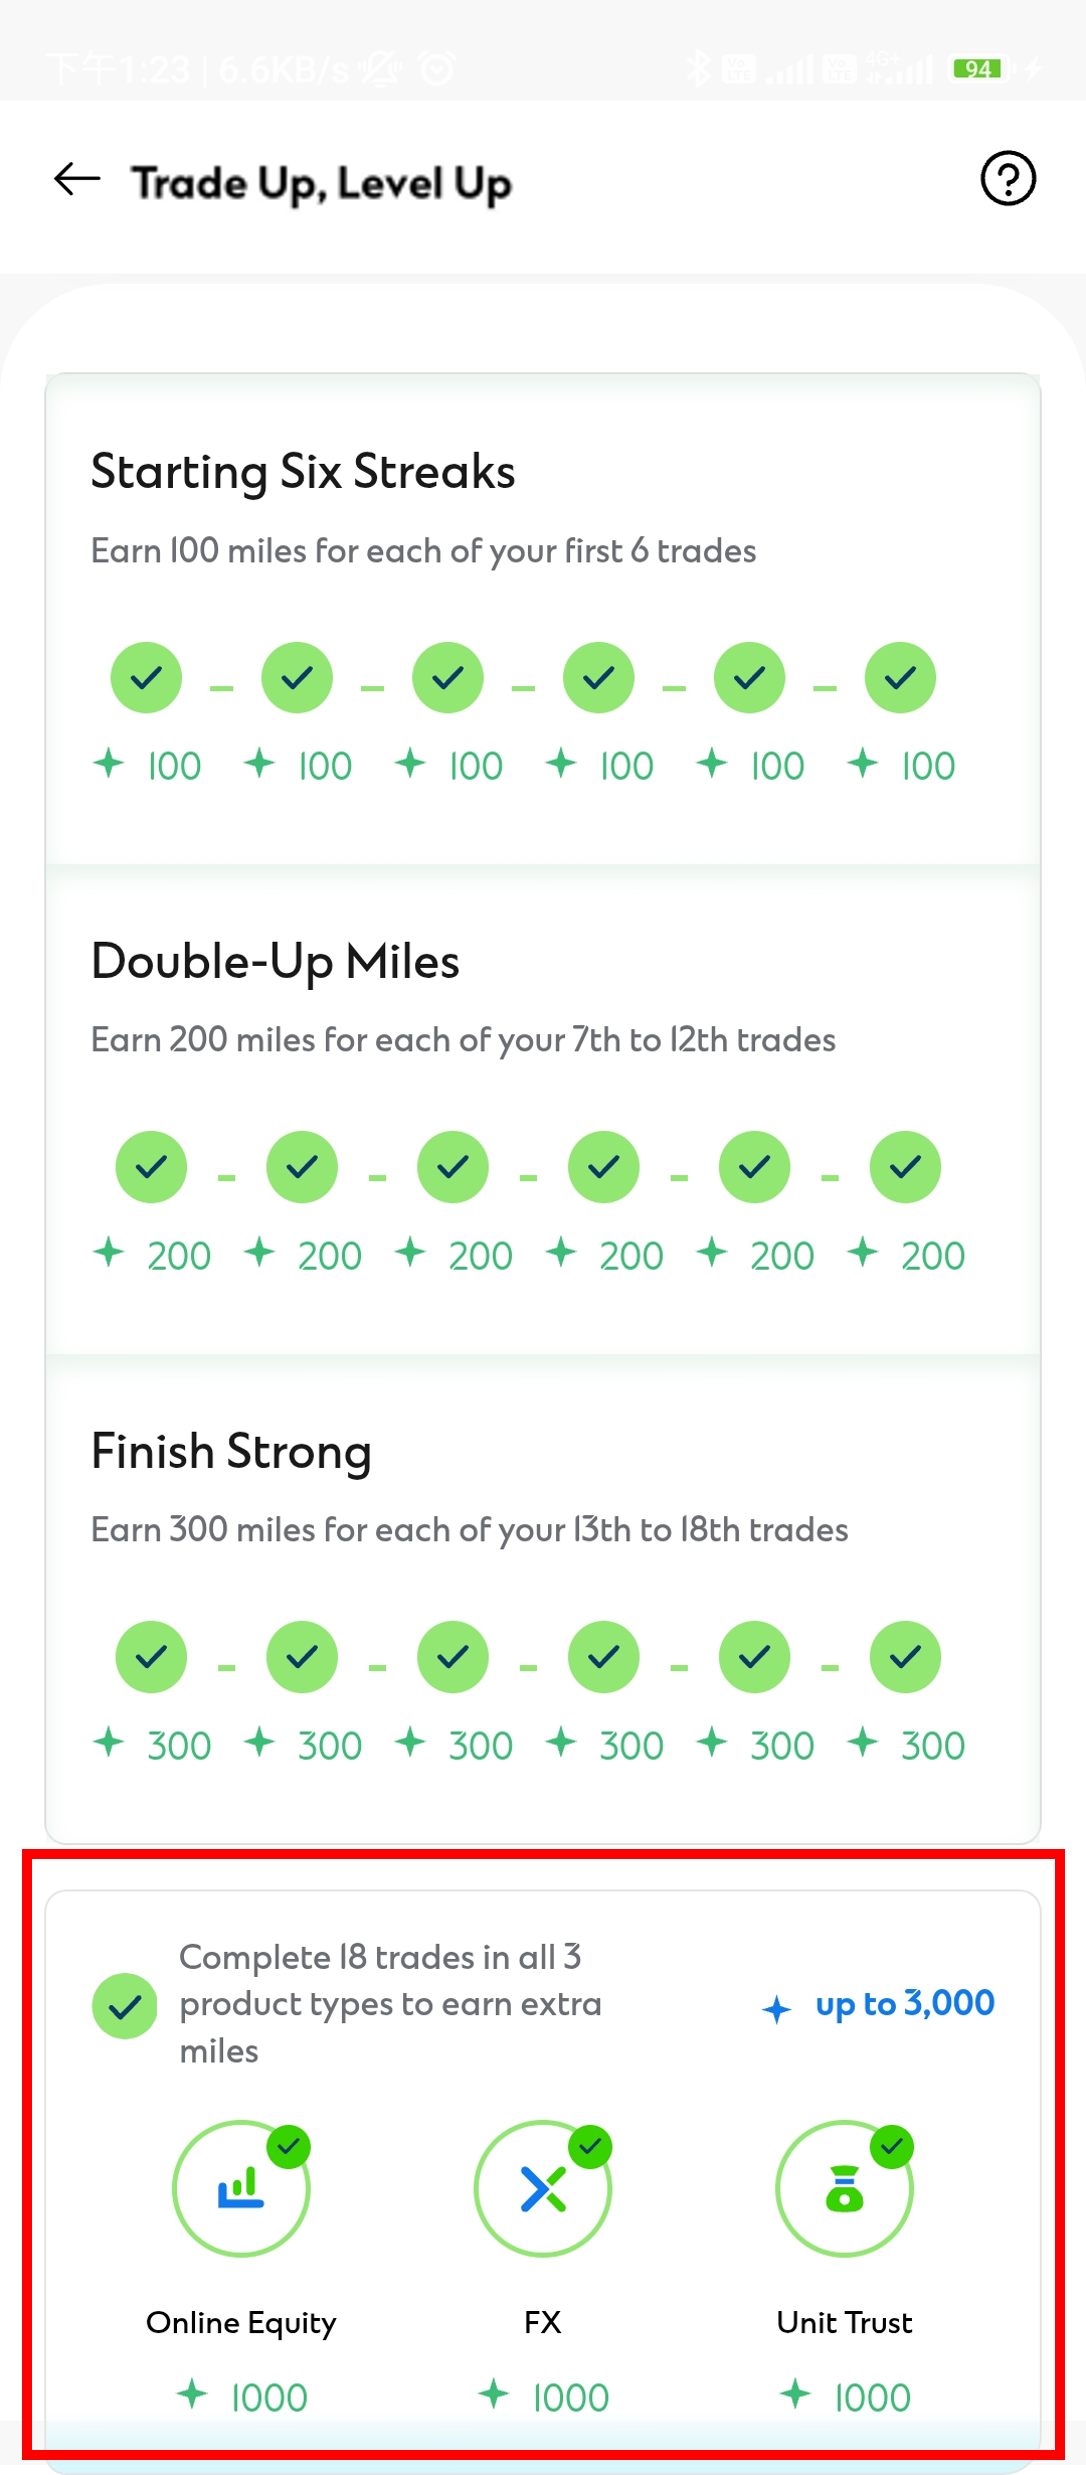Tap the 'Online Equity' label

click(241, 2322)
